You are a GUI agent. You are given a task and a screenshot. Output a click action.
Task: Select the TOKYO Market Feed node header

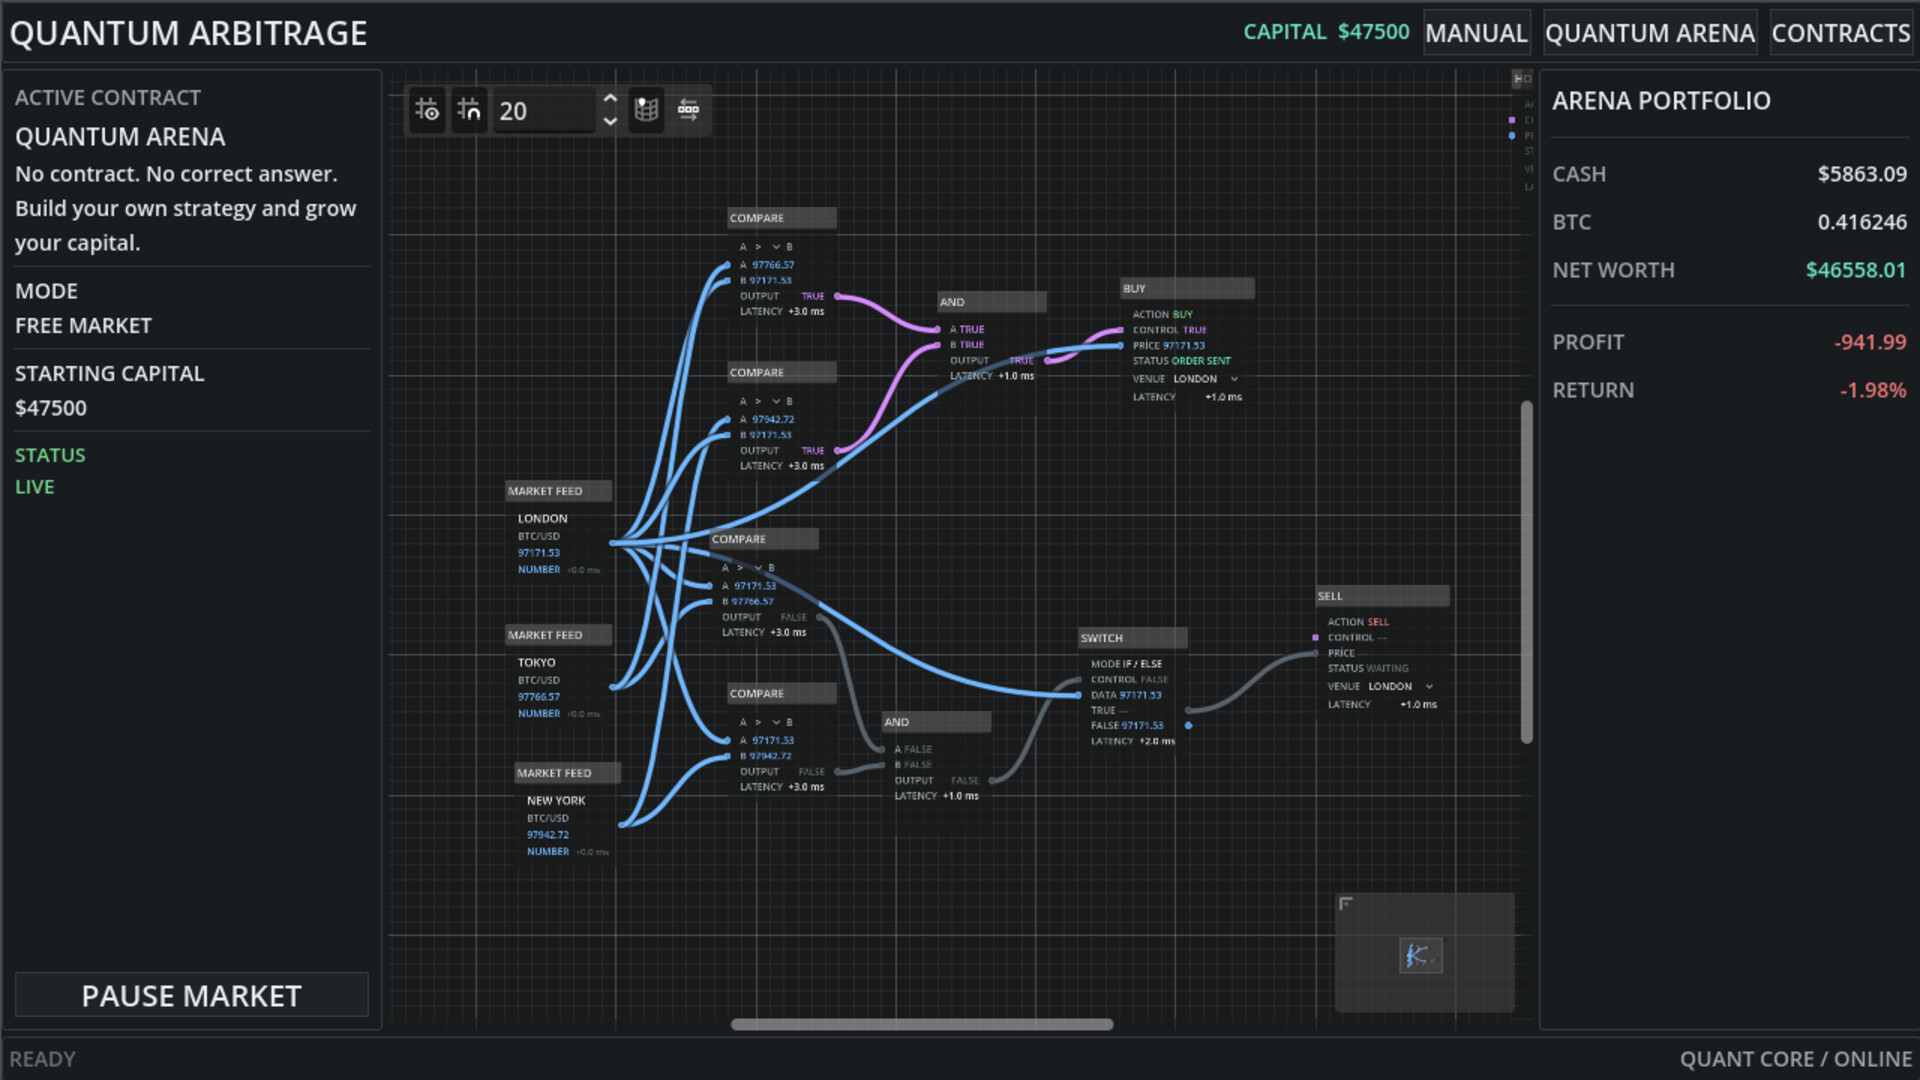[559, 635]
